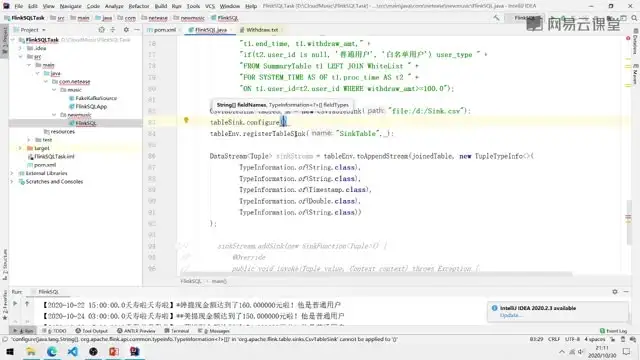Viewport: 640px width, 360px height.
Task: Click the netease breadcrumb in the navigation bar
Action: 155,18
